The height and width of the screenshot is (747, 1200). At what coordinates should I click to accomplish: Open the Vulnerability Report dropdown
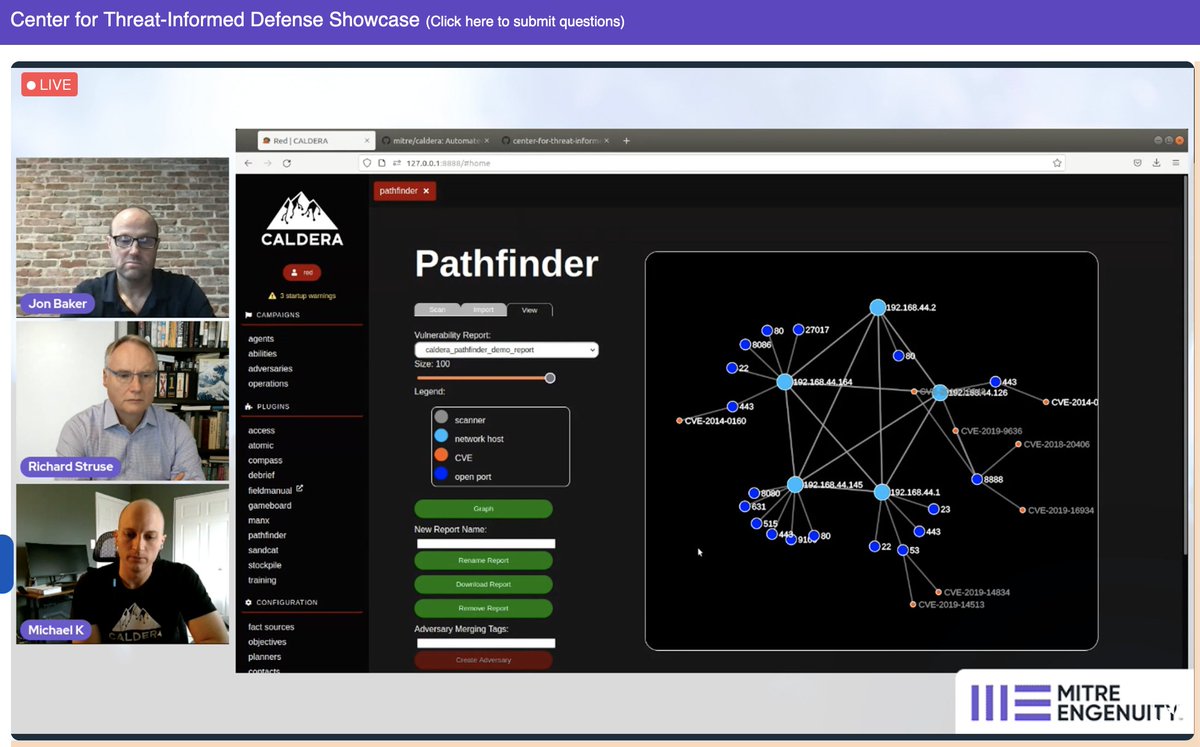point(506,350)
